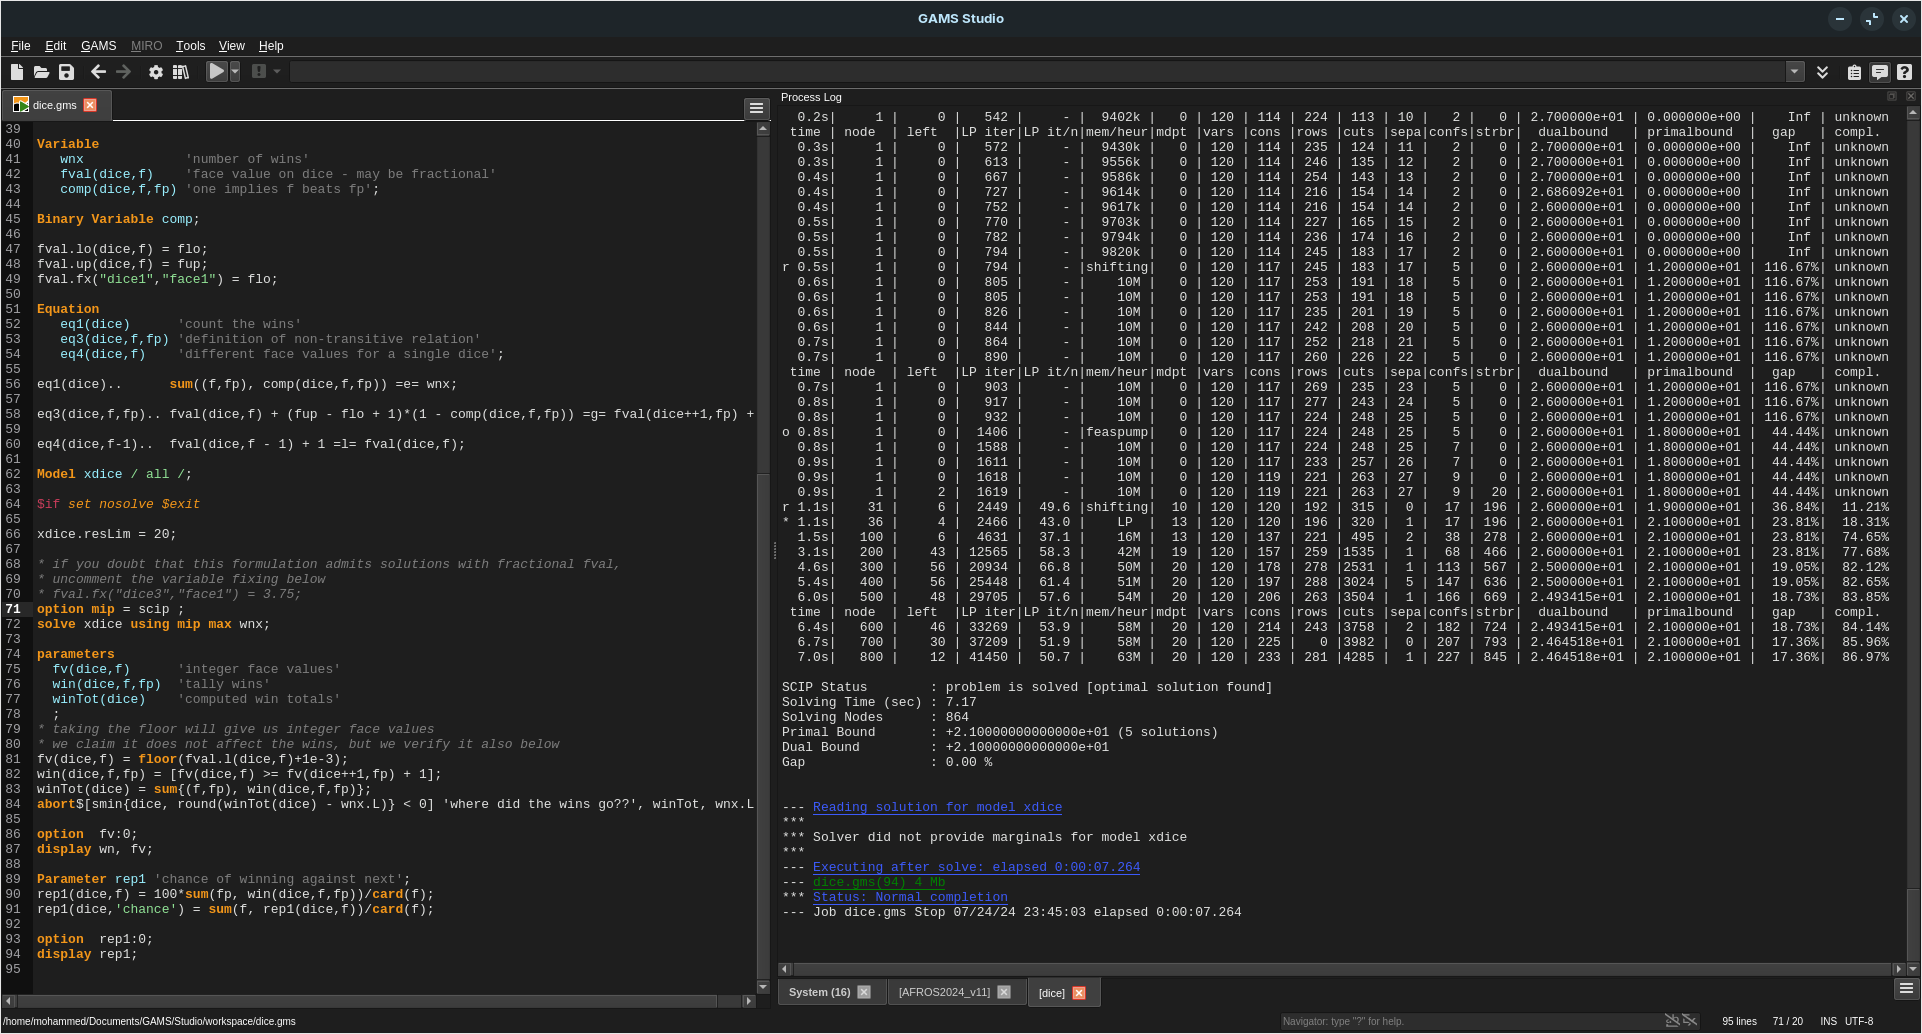The height and width of the screenshot is (1034, 1922).
Task: Open 'Reading solution for model xdice' link
Action: tap(937, 807)
